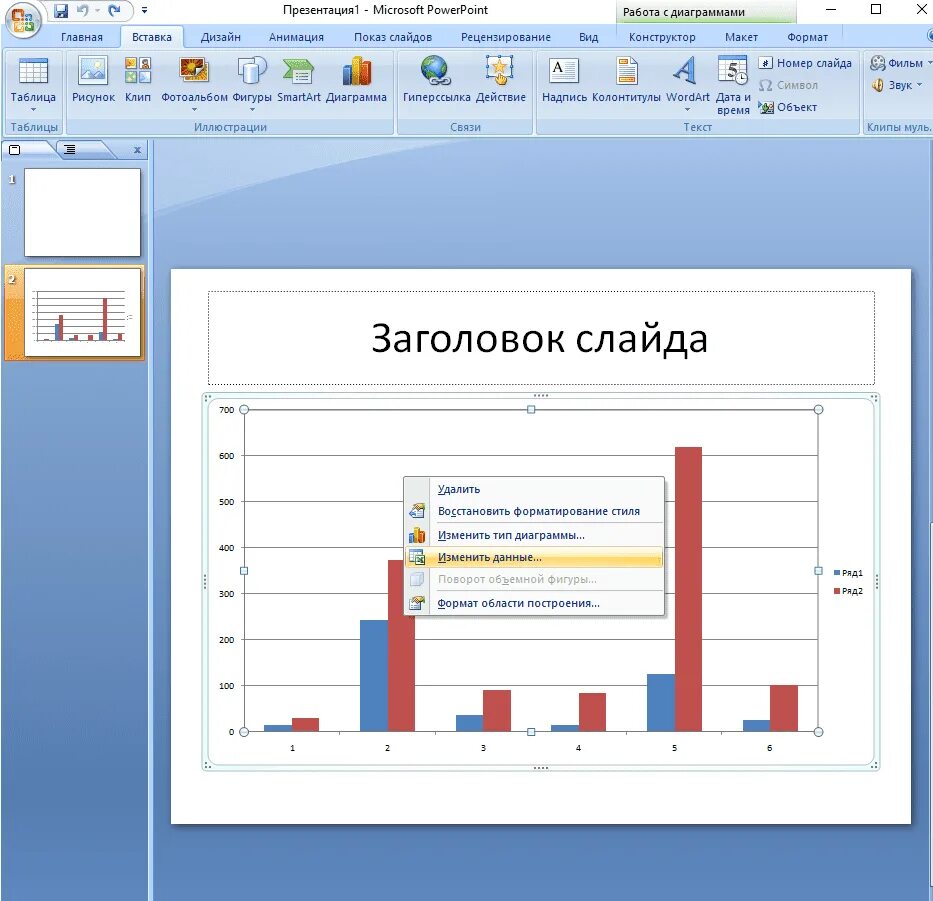Select slide 2 thumbnail with chart
The width and height of the screenshot is (933, 901).
tap(82, 312)
